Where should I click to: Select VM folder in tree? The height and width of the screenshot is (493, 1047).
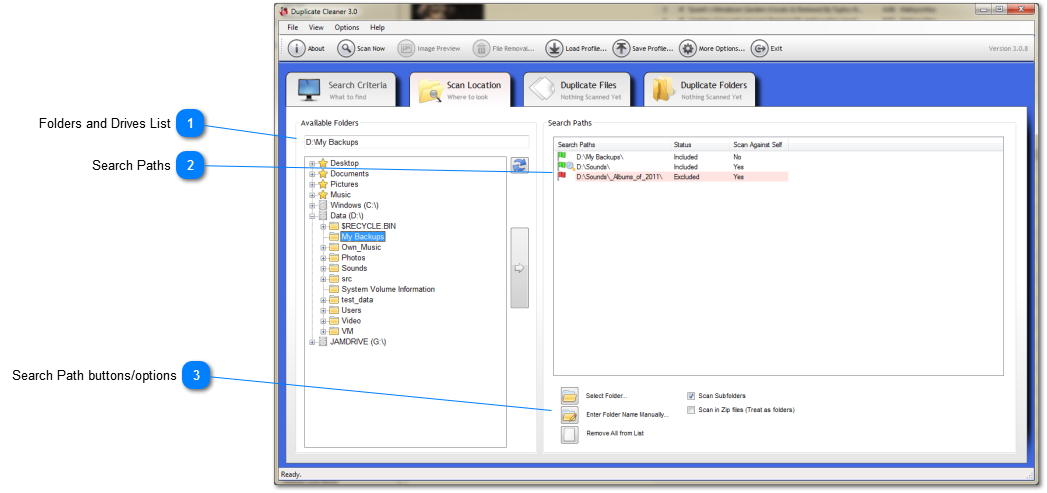point(347,331)
